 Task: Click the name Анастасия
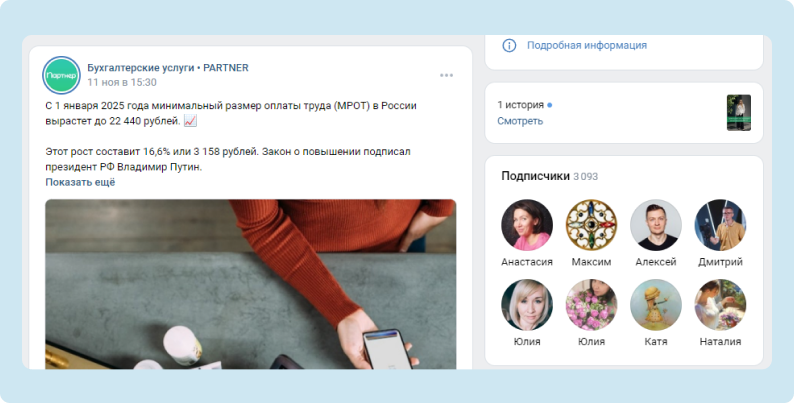[527, 262]
